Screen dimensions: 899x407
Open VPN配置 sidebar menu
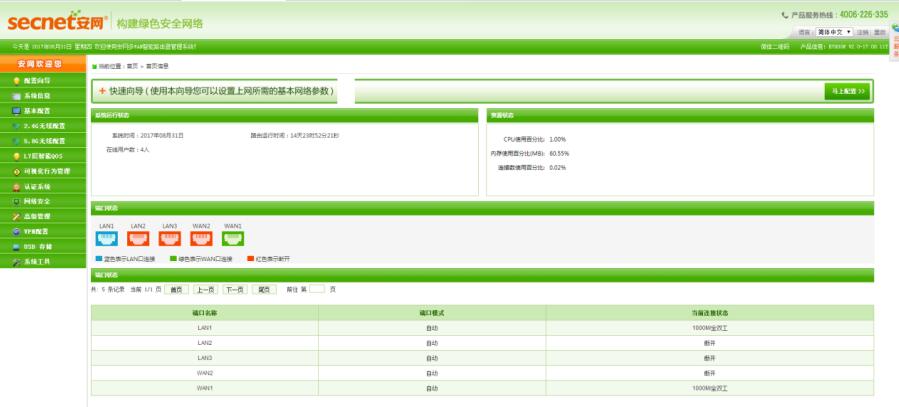click(x=43, y=231)
